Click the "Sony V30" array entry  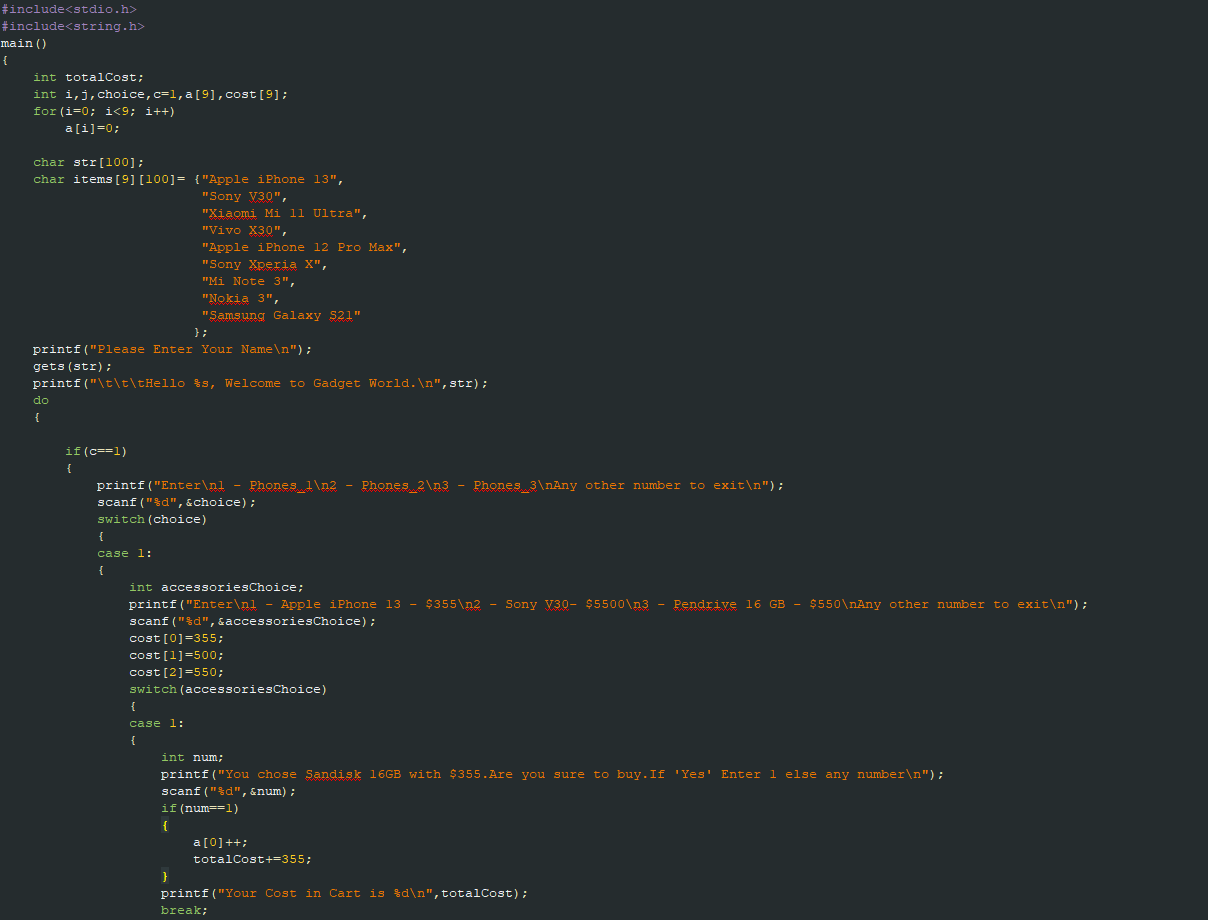coord(245,196)
